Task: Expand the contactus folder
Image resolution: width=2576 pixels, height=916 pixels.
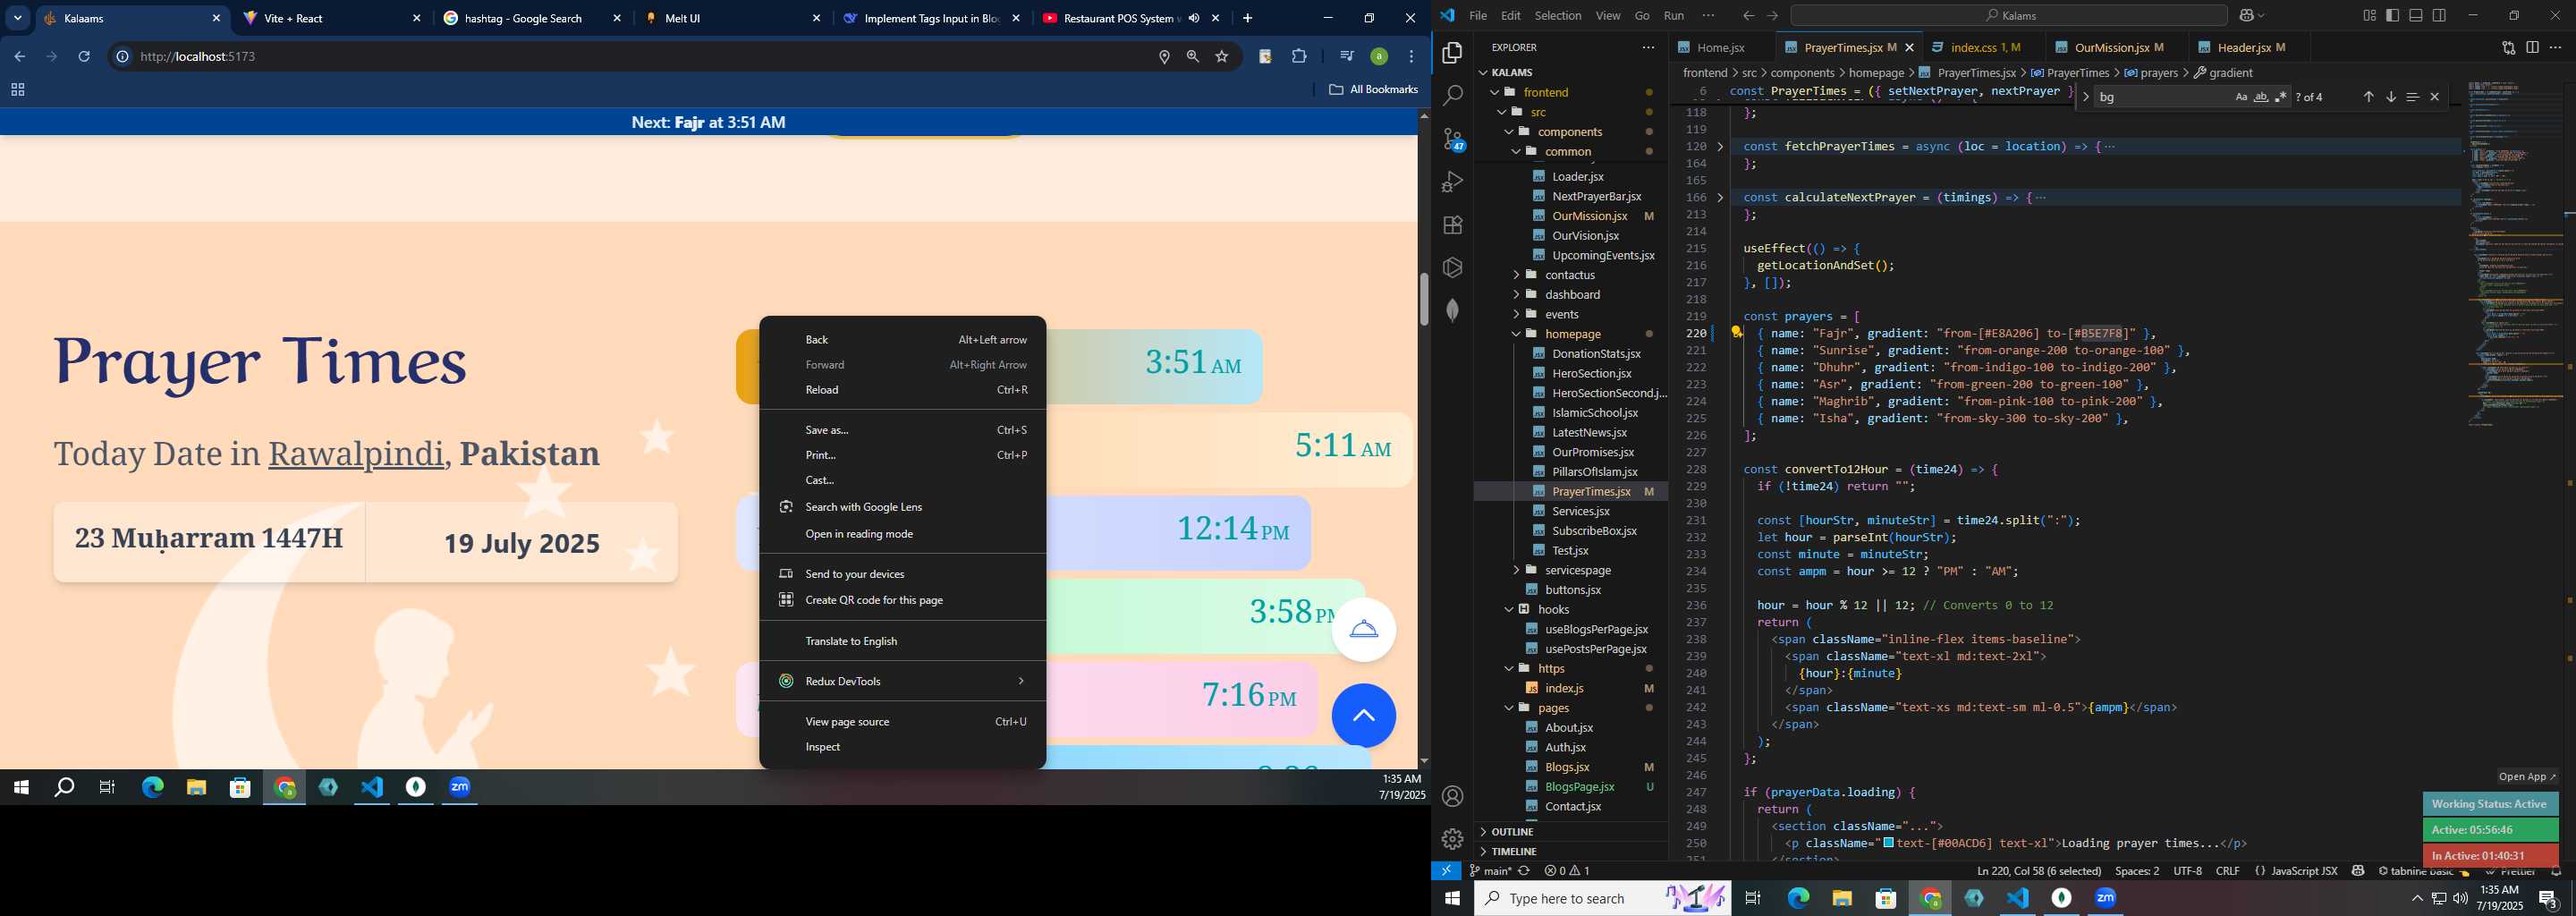Action: (1570, 275)
